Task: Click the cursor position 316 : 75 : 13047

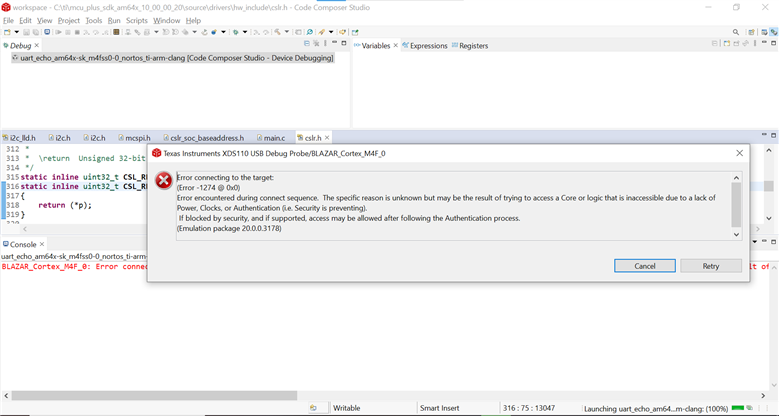Action: tap(529, 408)
